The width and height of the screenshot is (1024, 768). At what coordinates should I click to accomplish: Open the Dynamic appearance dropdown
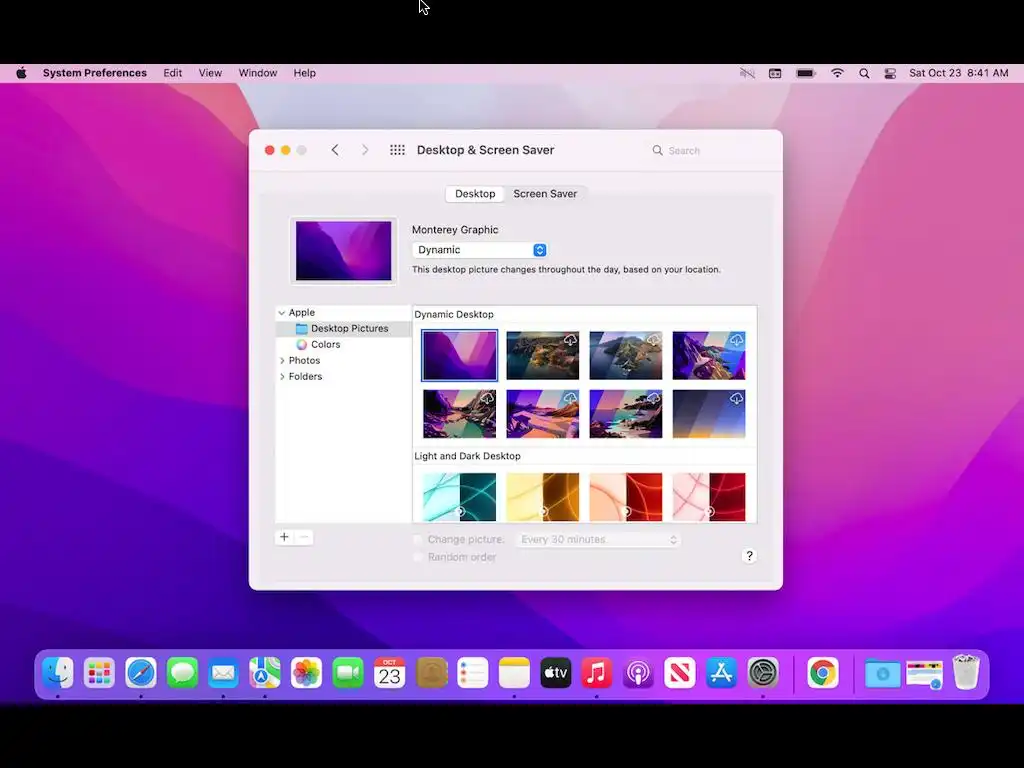click(480, 250)
